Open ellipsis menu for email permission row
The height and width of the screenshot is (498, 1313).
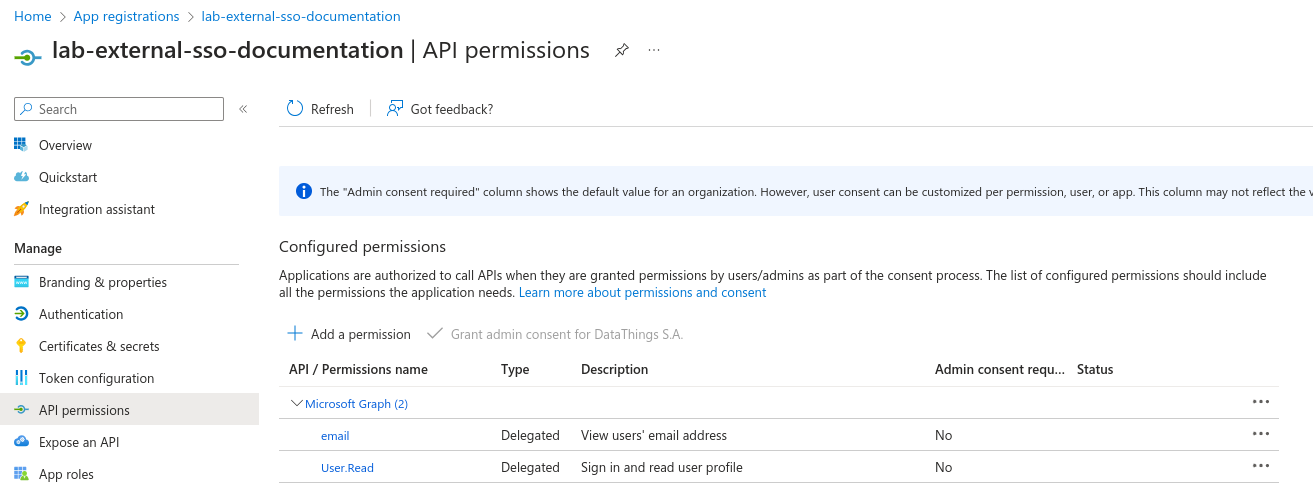1261,434
